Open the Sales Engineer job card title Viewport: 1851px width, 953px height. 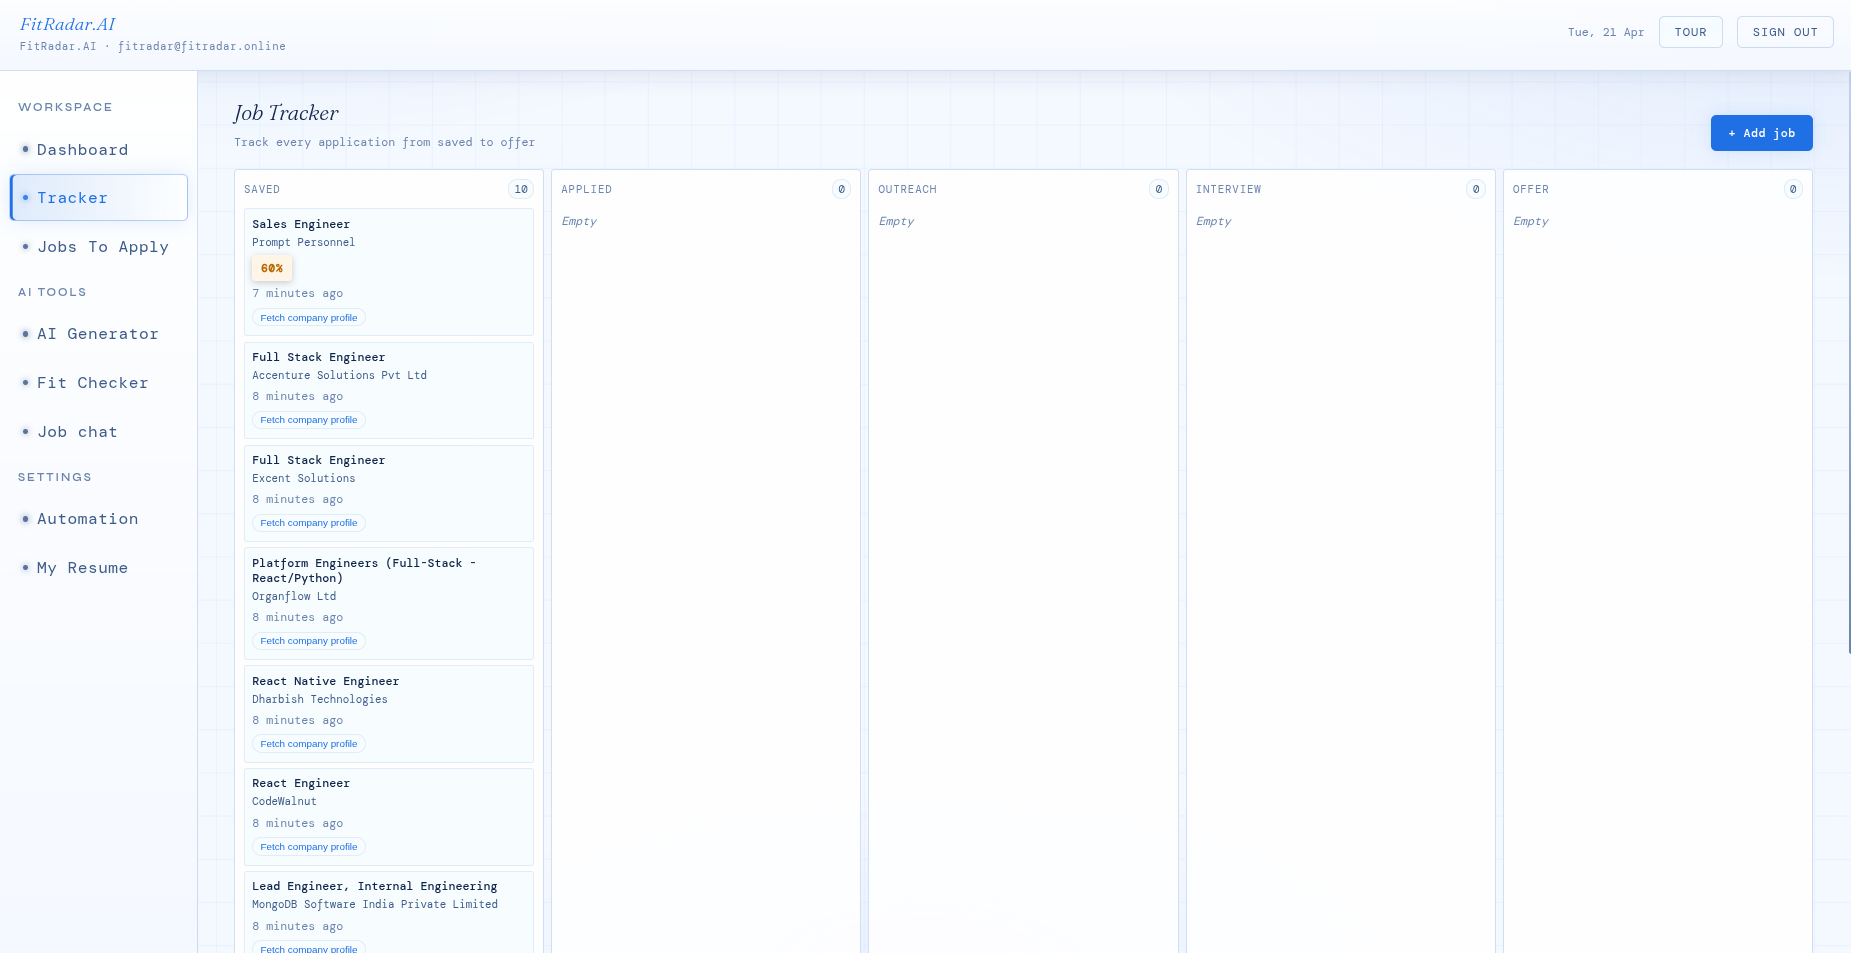pyautogui.click(x=301, y=224)
